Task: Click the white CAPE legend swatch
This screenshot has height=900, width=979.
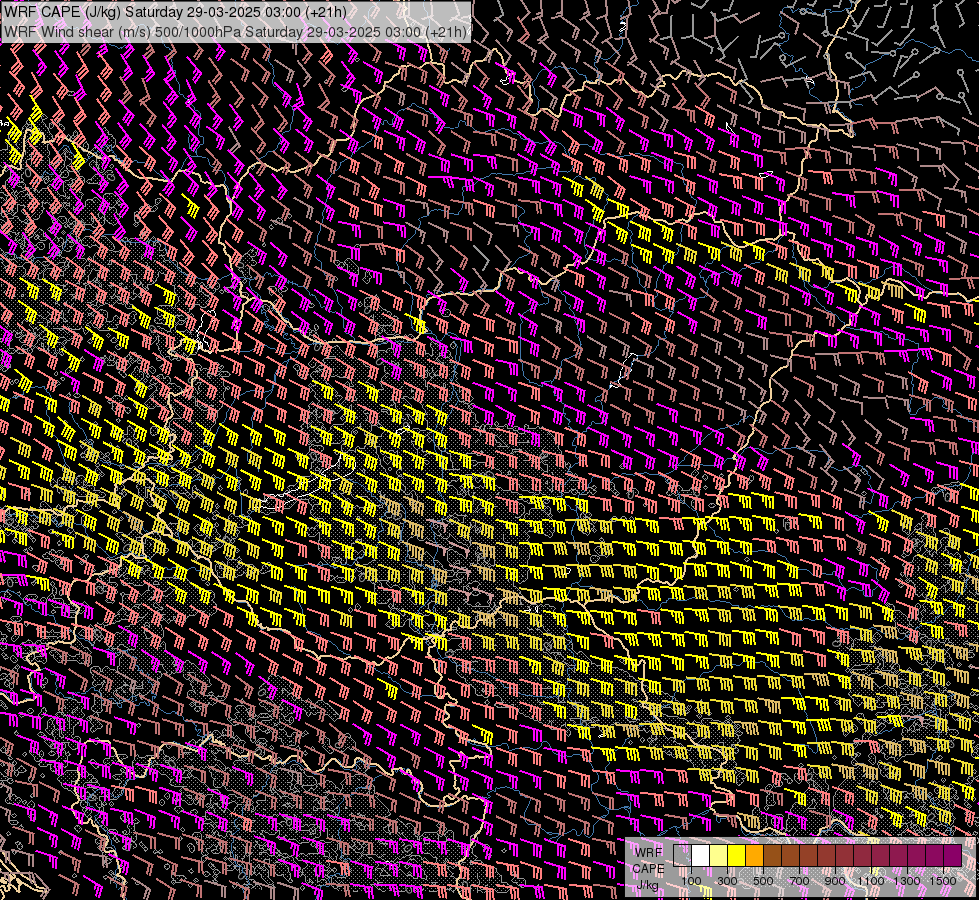Action: coord(701,856)
